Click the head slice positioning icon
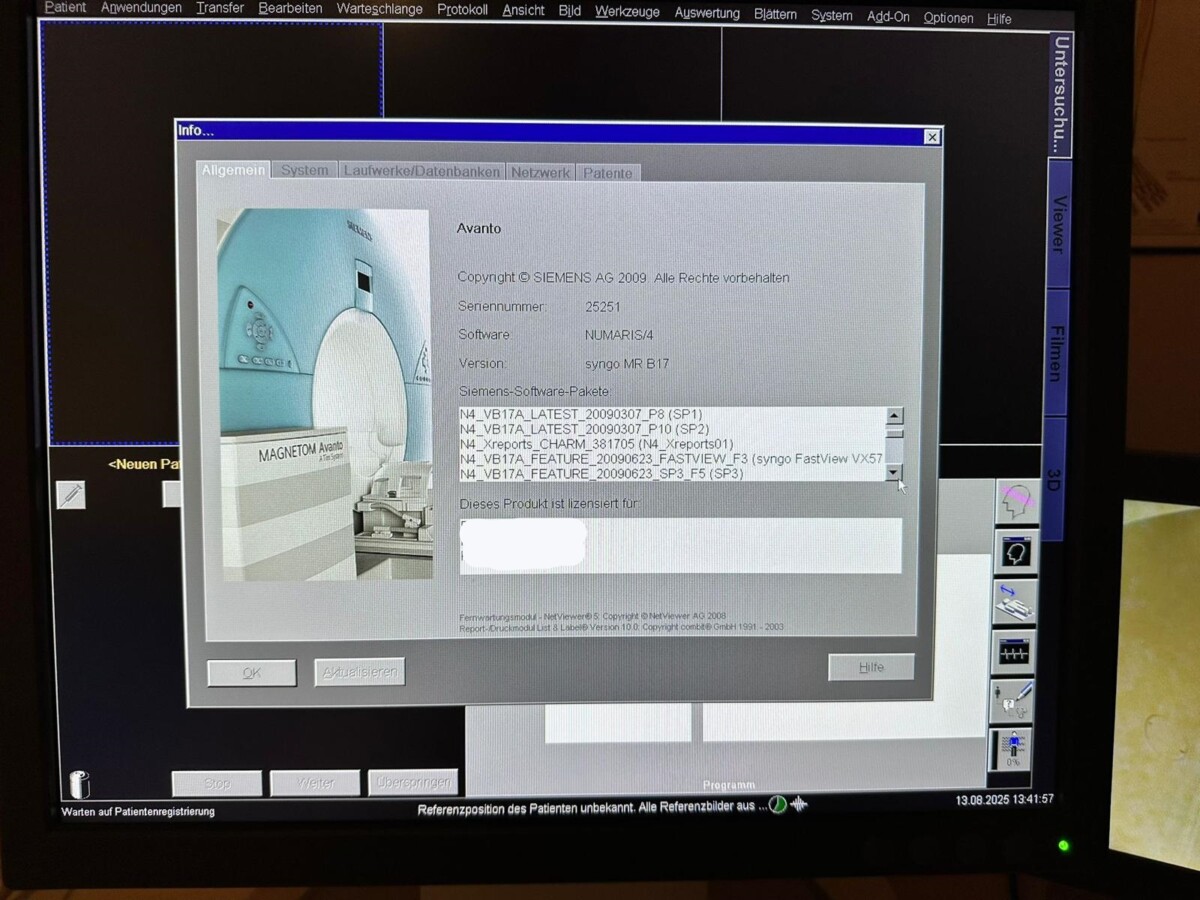 [1015, 501]
